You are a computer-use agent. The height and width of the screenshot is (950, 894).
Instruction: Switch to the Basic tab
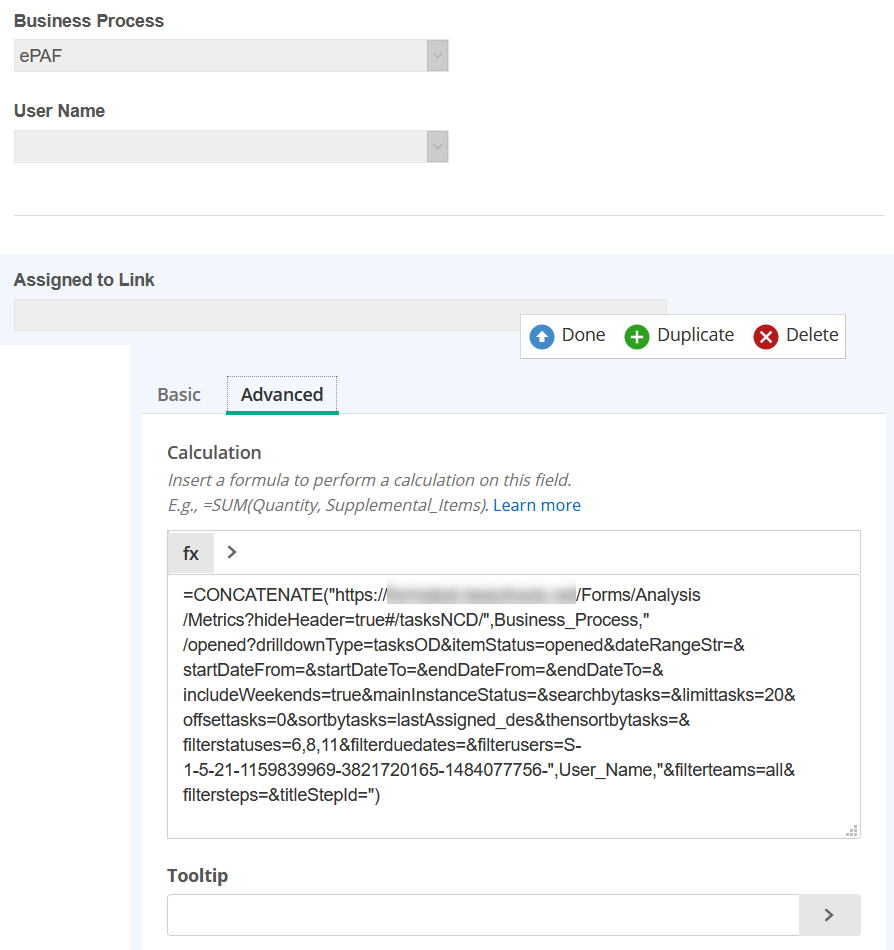[x=179, y=395]
